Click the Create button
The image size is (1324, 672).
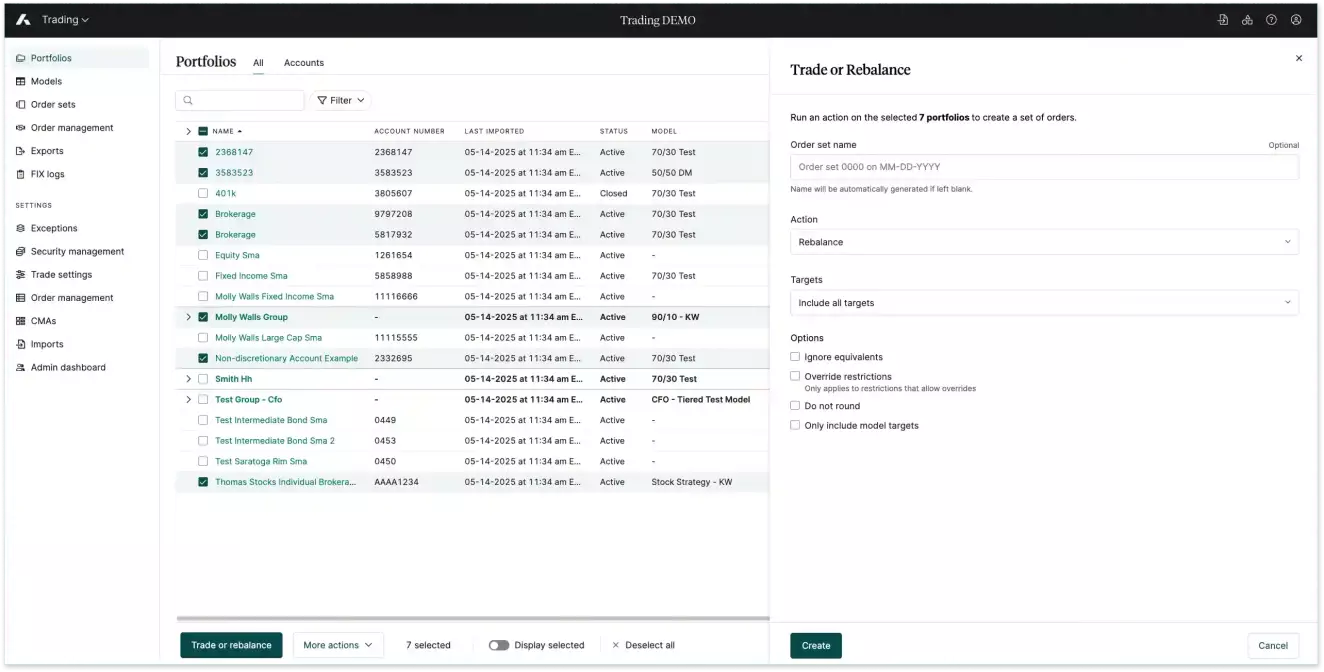[816, 645]
